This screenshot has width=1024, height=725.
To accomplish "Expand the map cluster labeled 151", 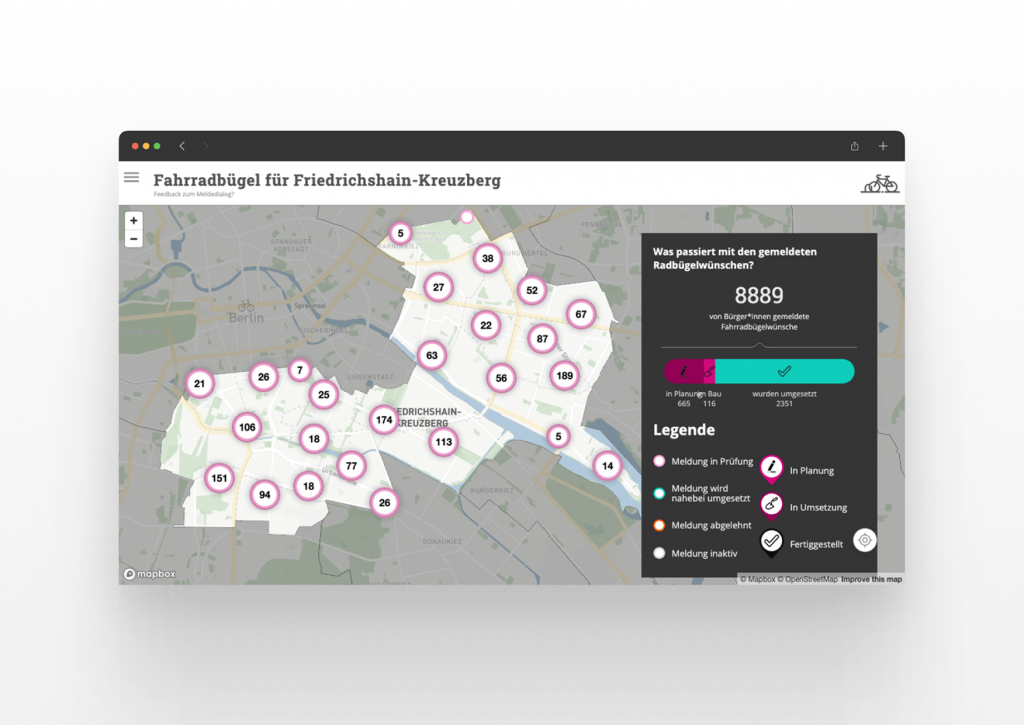I will pyautogui.click(x=219, y=478).
